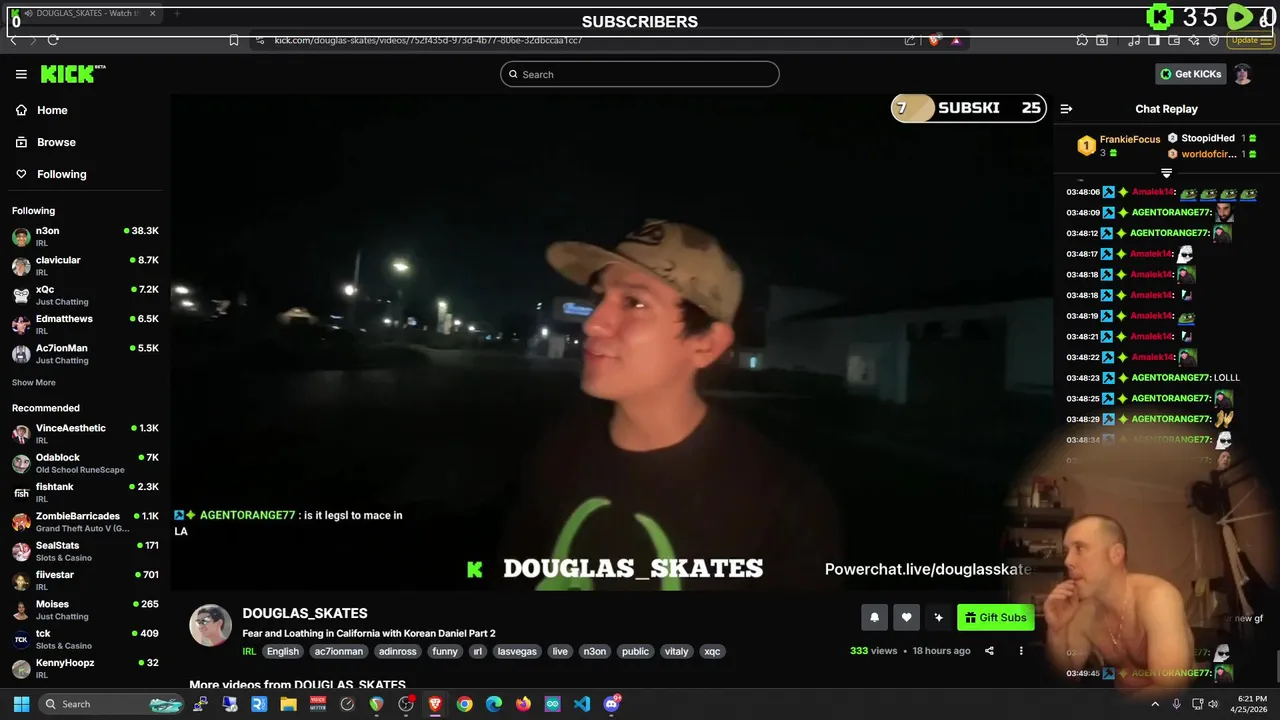
Task: Click the sparkle subscribe icon button
Action: coord(938,618)
